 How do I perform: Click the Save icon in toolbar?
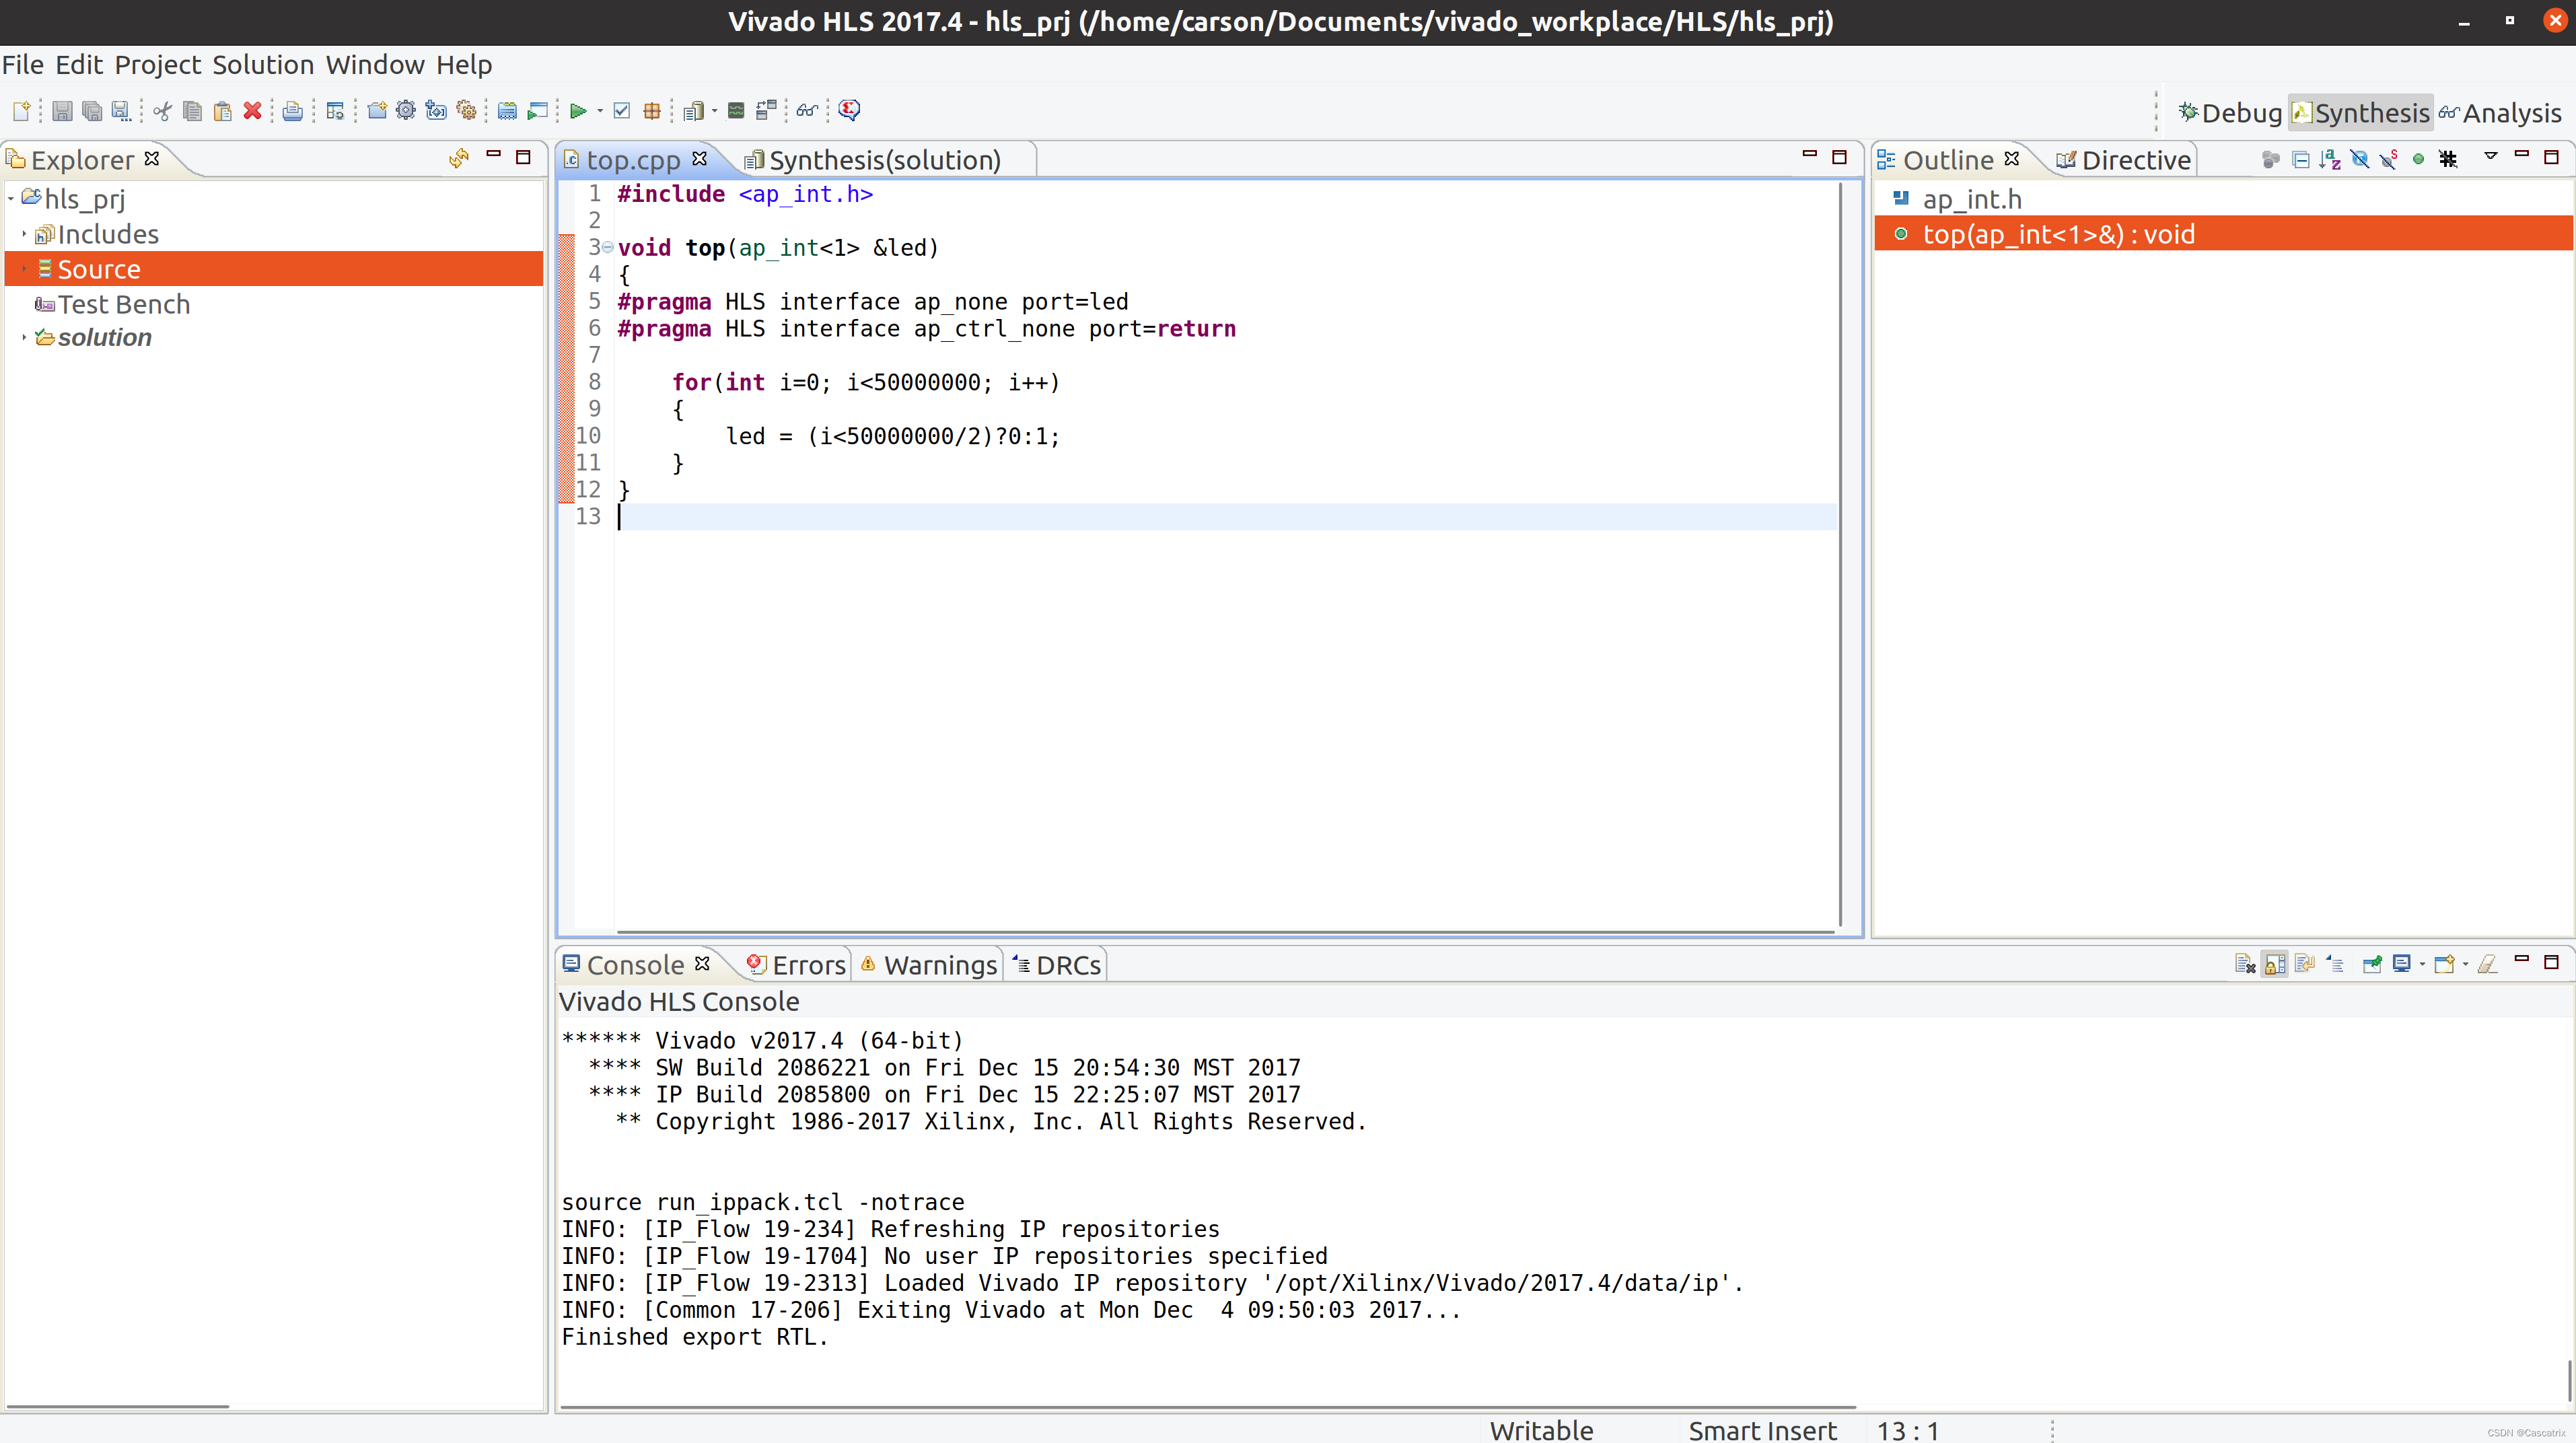pyautogui.click(x=62, y=110)
